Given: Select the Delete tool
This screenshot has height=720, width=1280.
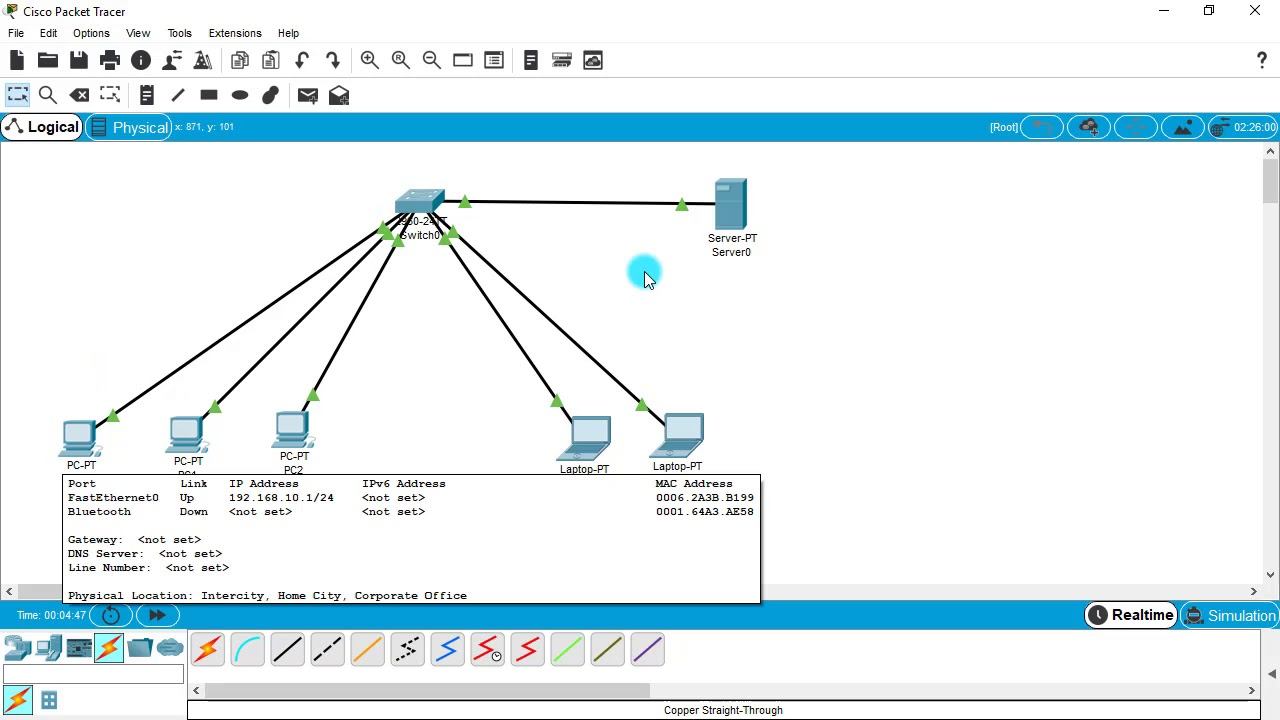Looking at the screenshot, I should tap(79, 95).
